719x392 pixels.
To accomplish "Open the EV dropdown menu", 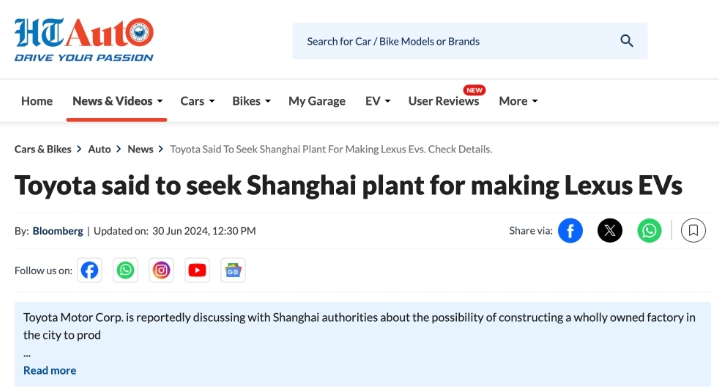I will 378,101.
